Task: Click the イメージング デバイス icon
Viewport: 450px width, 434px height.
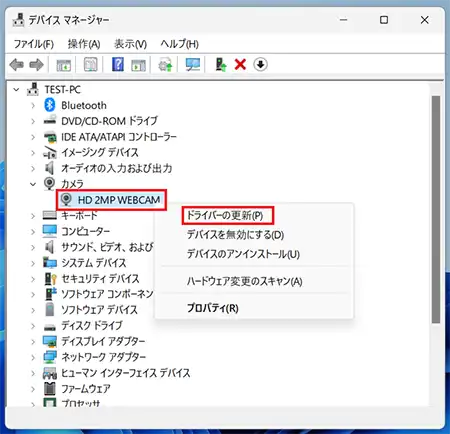Action: pos(50,153)
